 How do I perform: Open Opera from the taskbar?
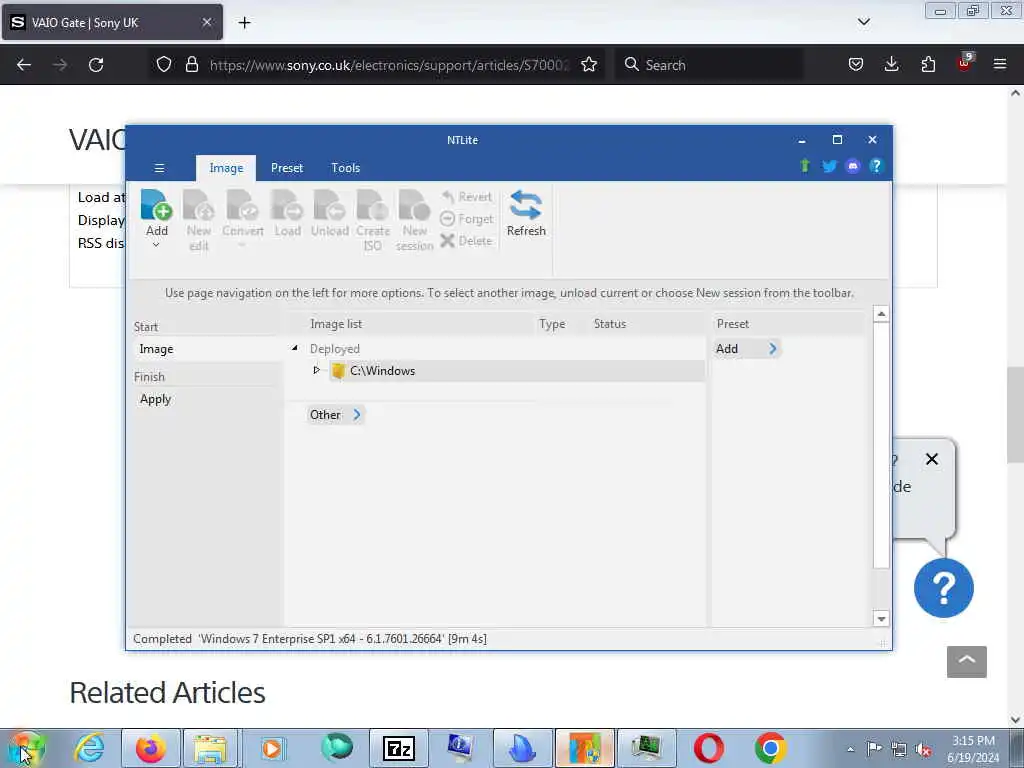(x=709, y=748)
